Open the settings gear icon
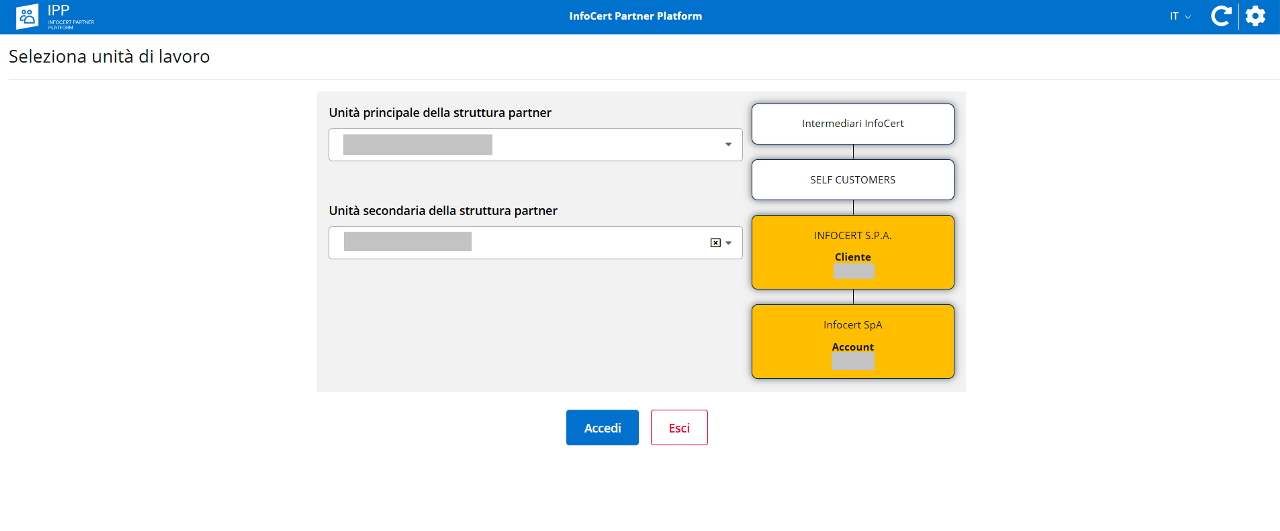Image resolution: width=1280 pixels, height=531 pixels. [1255, 16]
